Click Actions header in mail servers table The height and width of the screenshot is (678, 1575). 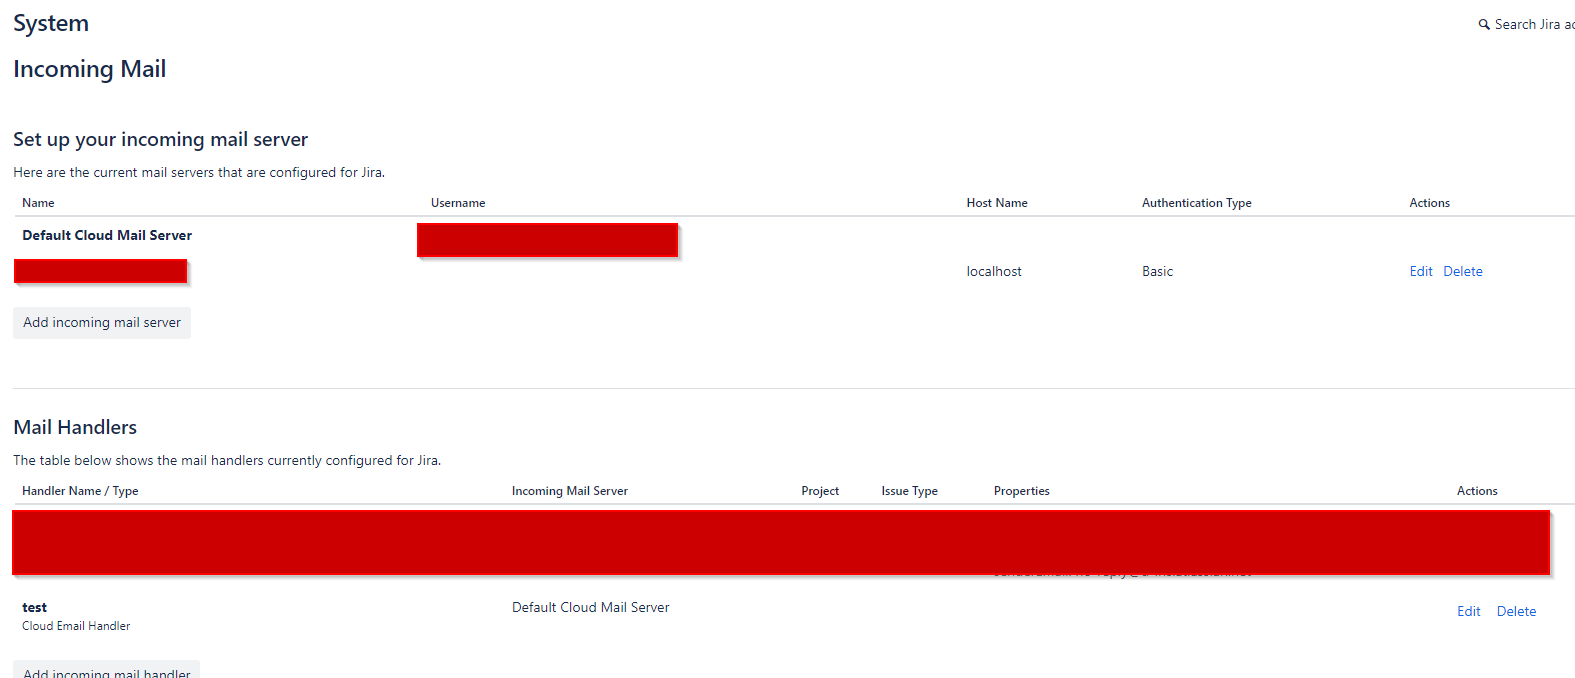point(1429,203)
